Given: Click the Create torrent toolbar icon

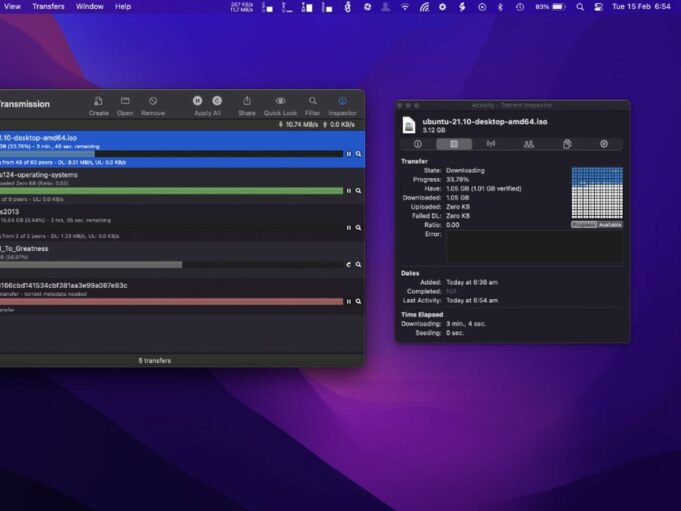Looking at the screenshot, I should pyautogui.click(x=99, y=101).
